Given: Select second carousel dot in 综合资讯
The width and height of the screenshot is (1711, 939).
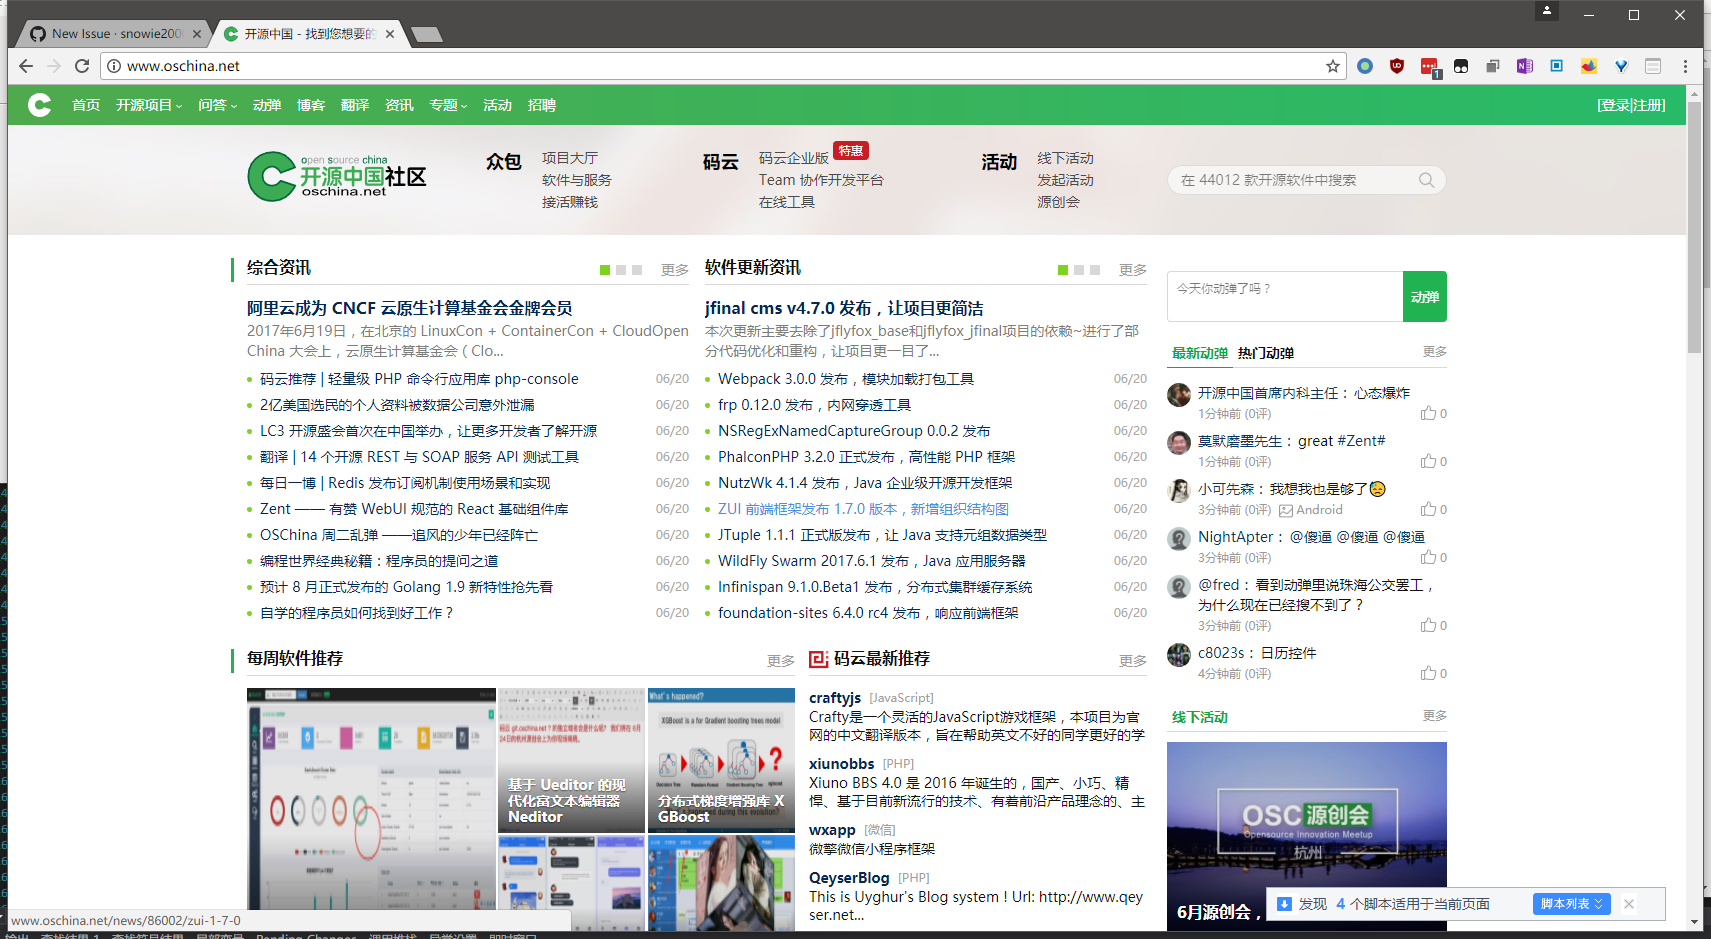Looking at the screenshot, I should point(621,270).
